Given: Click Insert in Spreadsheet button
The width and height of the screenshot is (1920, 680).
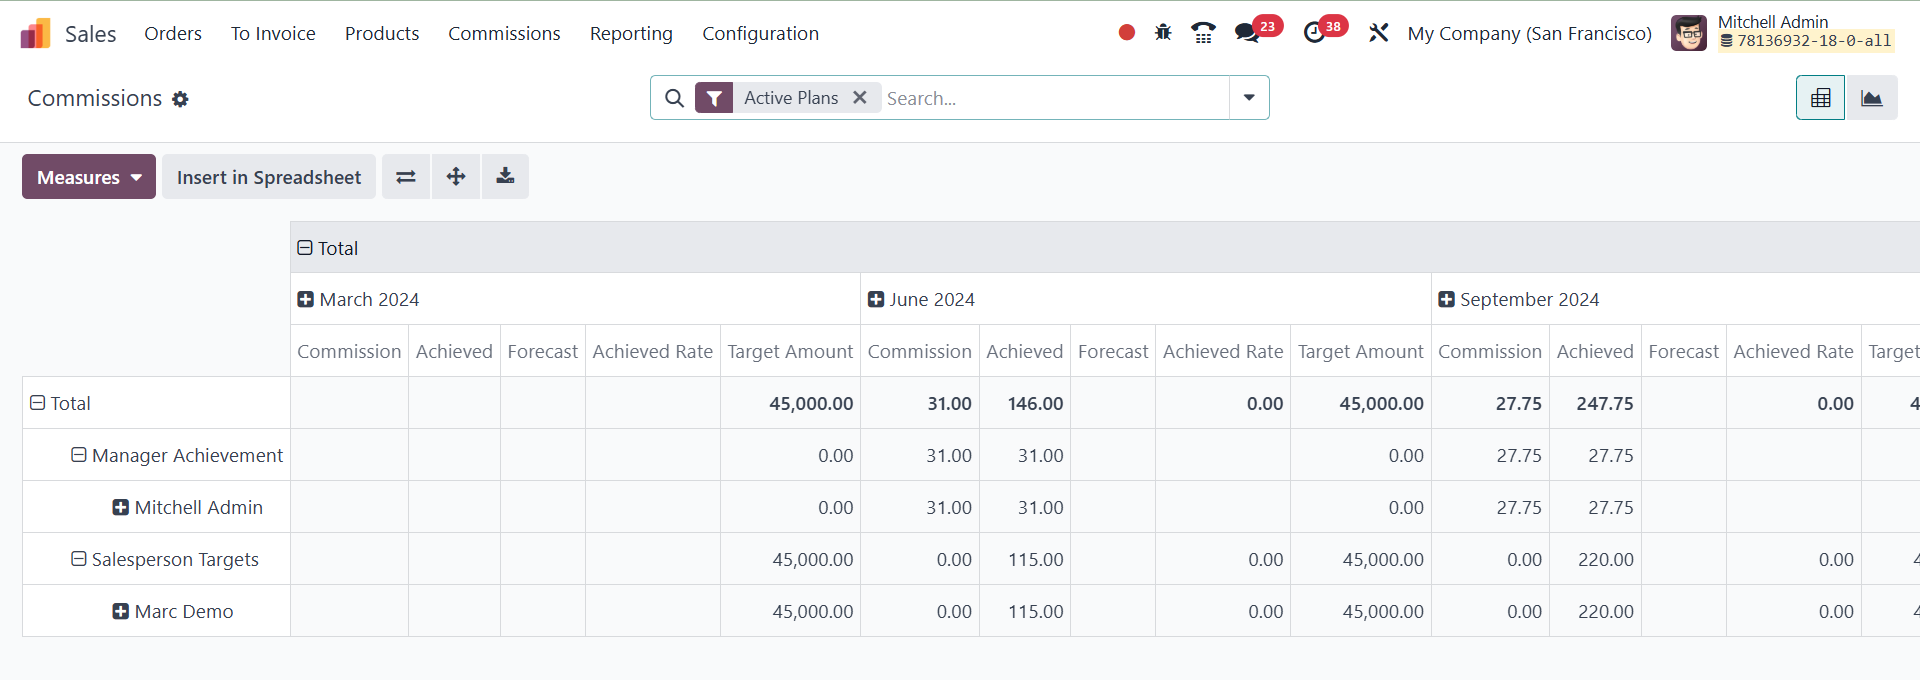Looking at the screenshot, I should [x=269, y=177].
